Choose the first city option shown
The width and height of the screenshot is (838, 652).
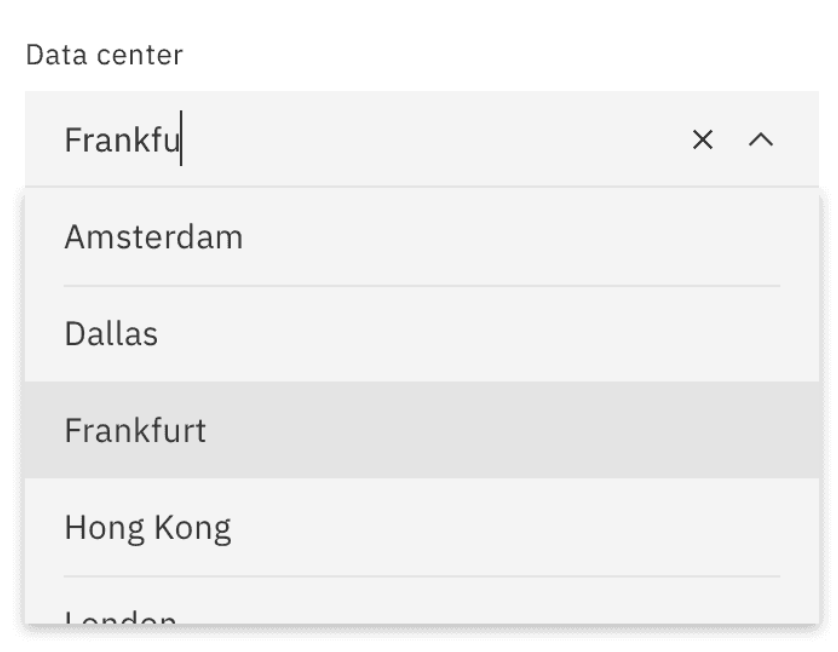[152, 237]
